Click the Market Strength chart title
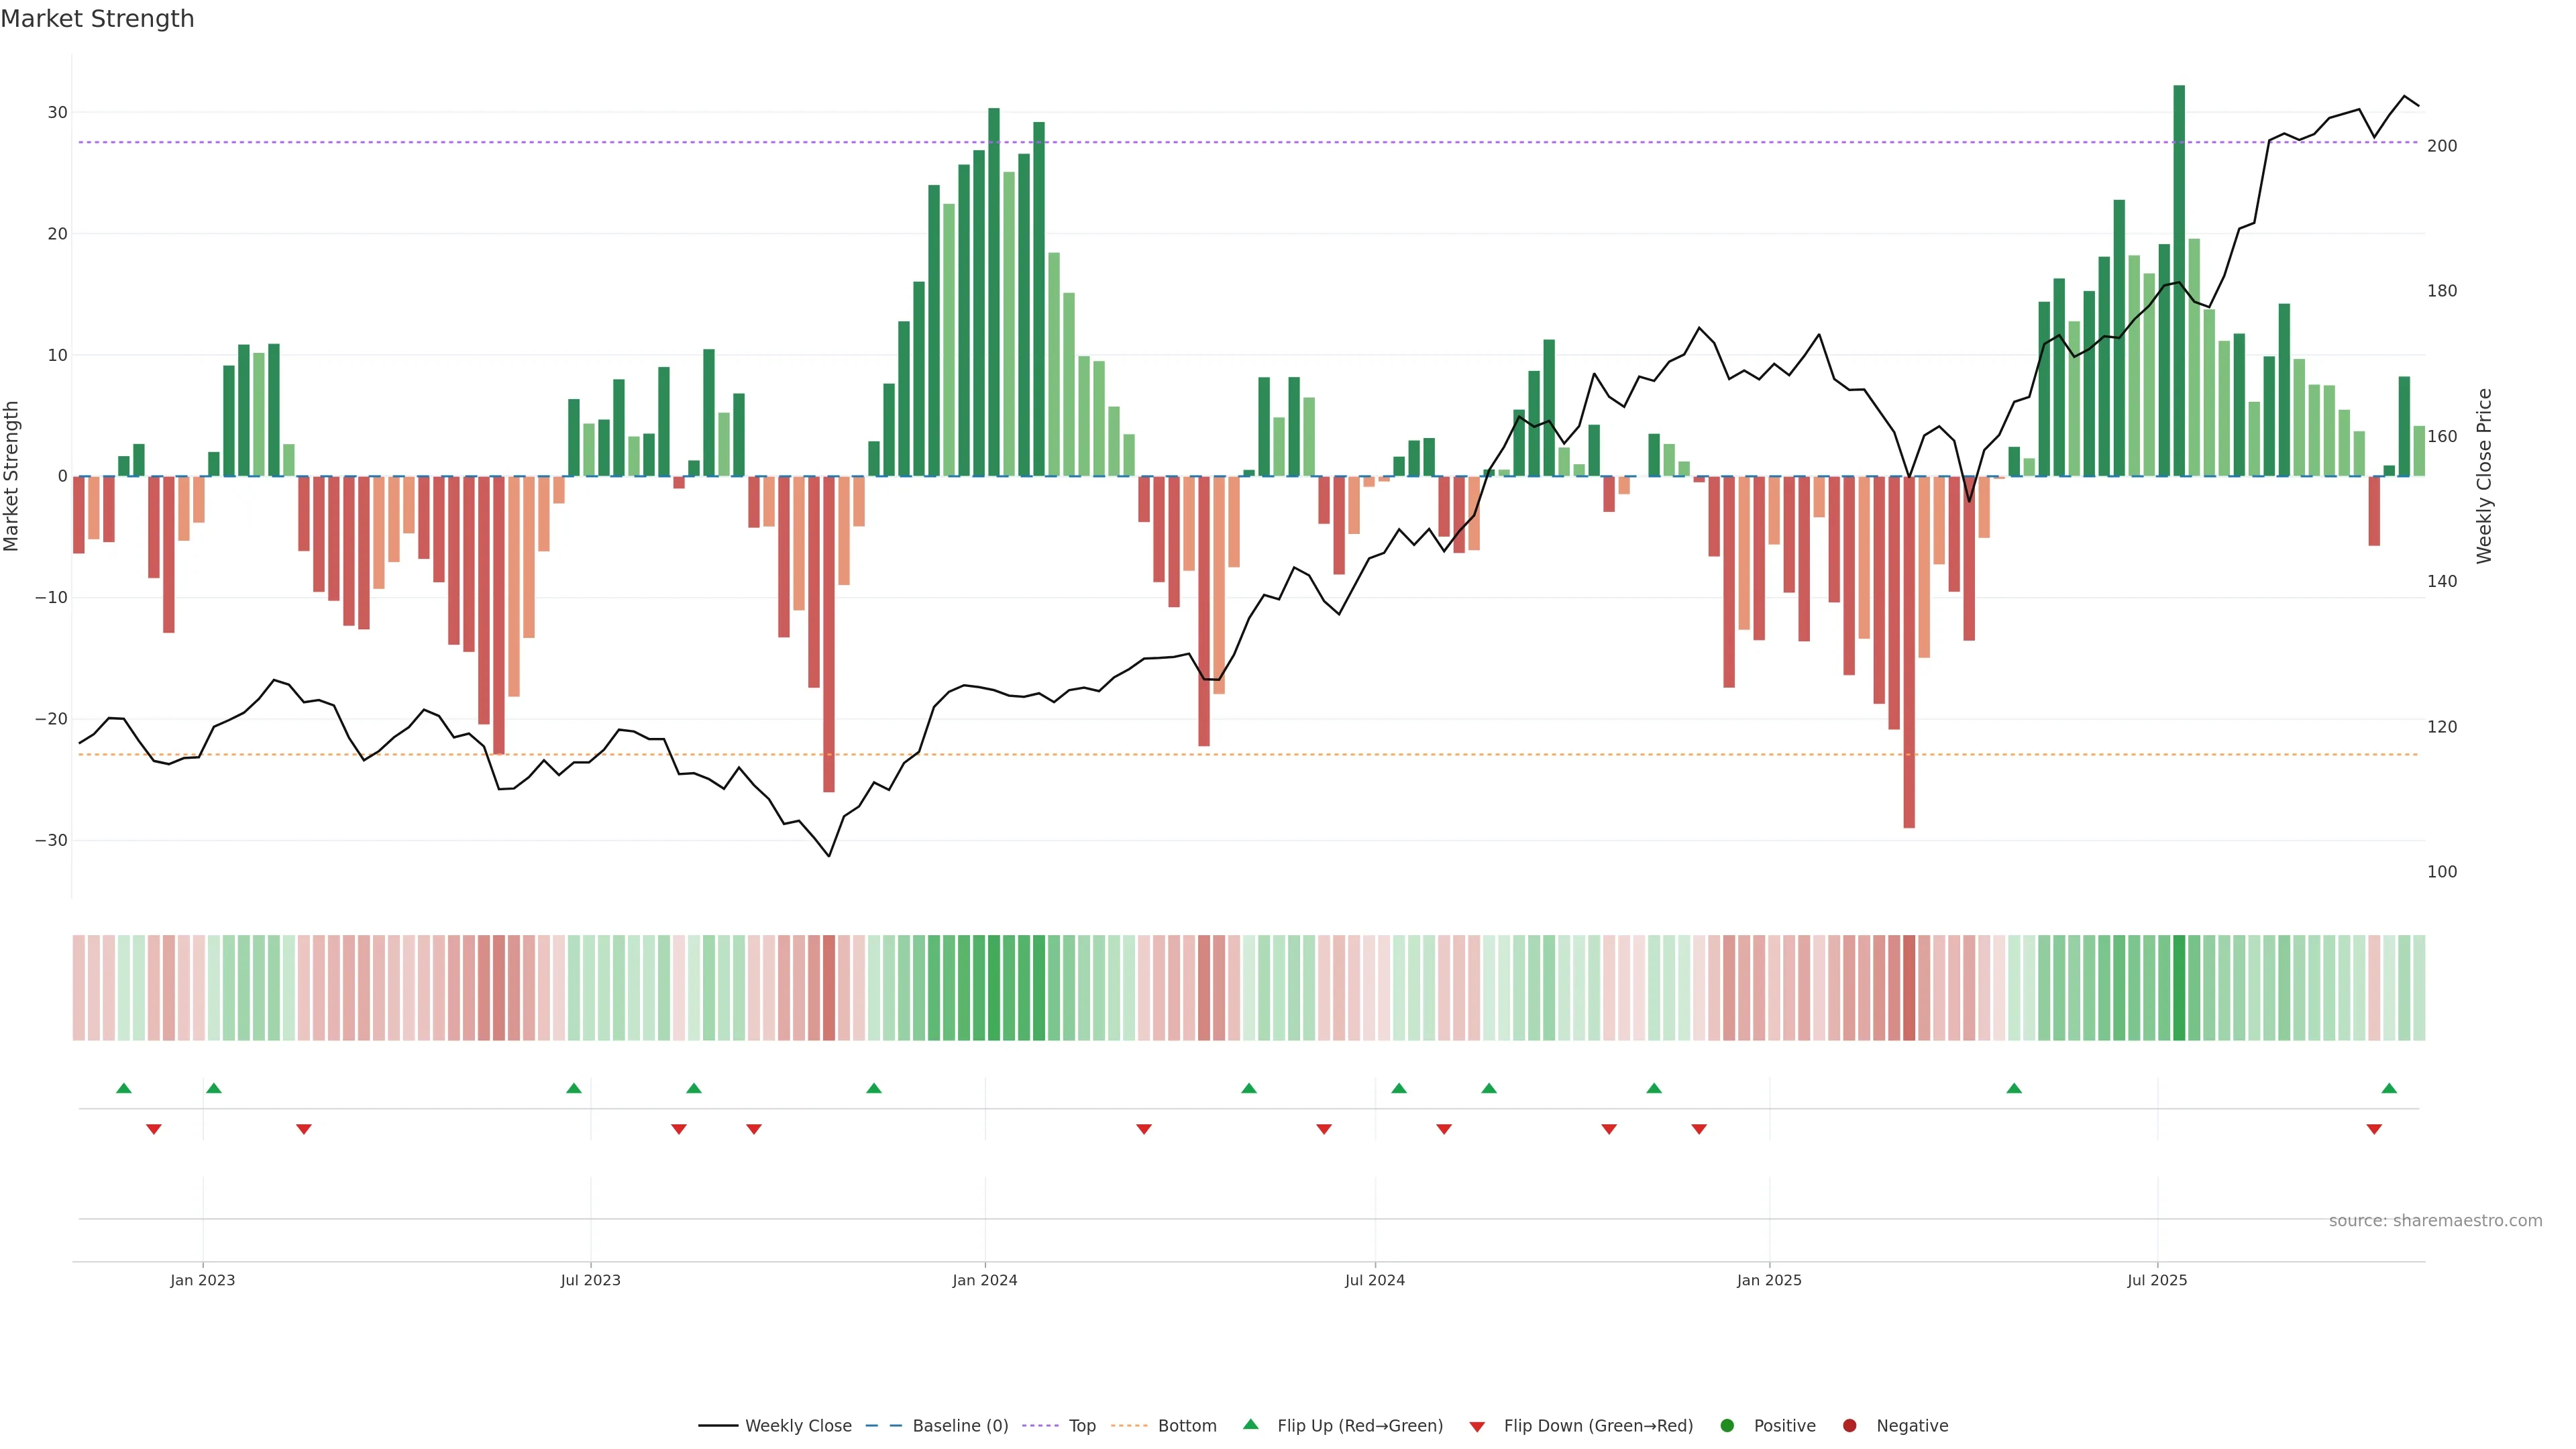This screenshot has width=2576, height=1449. [x=98, y=19]
